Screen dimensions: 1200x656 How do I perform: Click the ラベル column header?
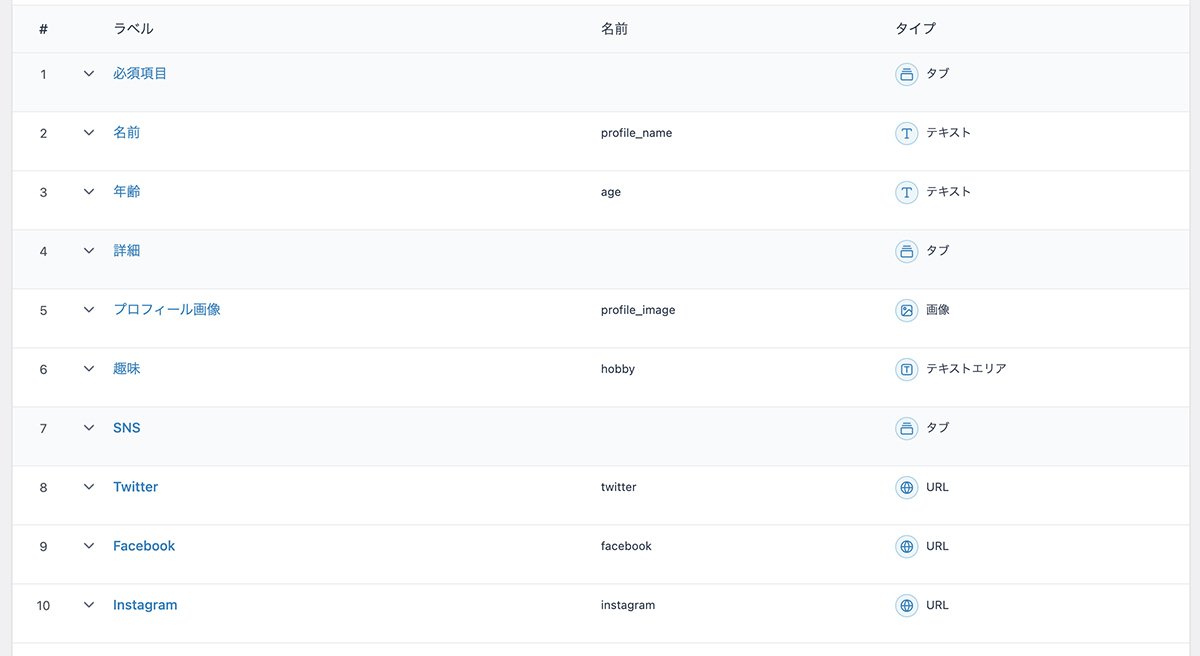coord(133,29)
